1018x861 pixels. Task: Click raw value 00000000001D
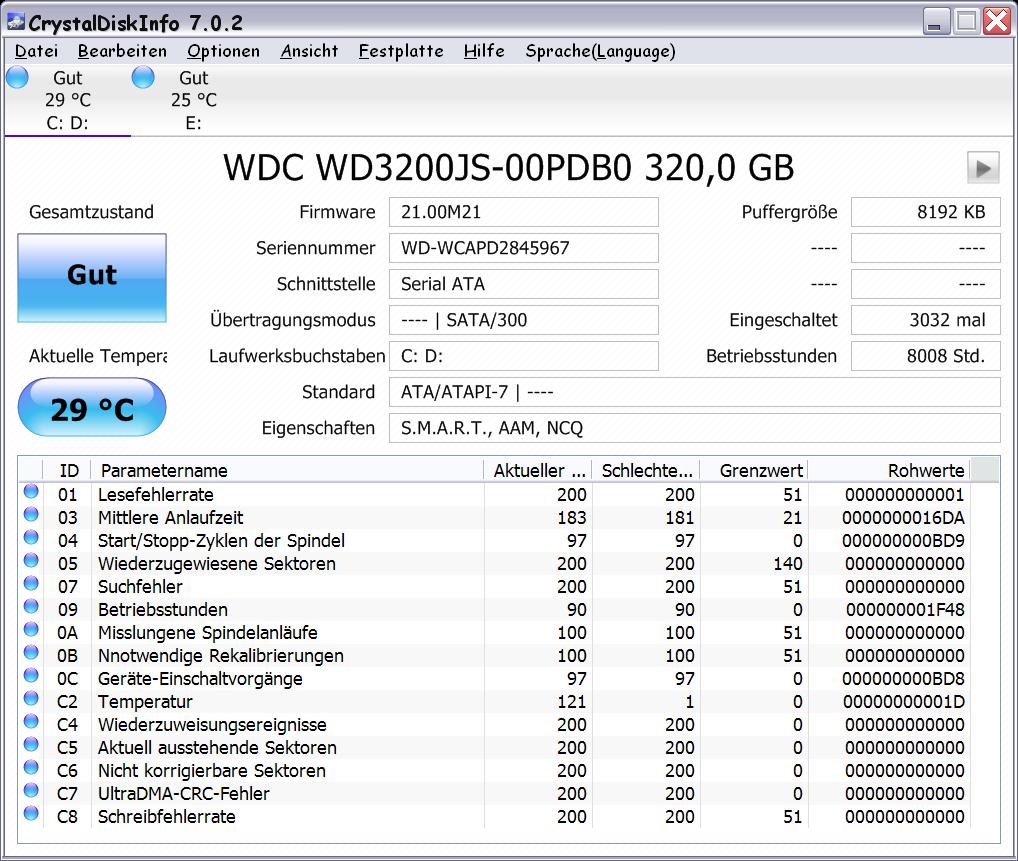pos(904,702)
